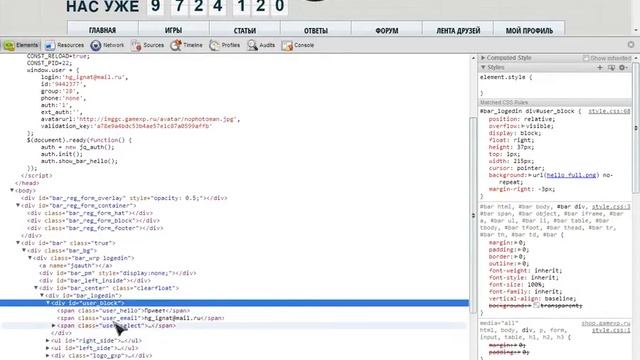Open style.css link for user_block rule
640x360 pixels.
[609, 111]
